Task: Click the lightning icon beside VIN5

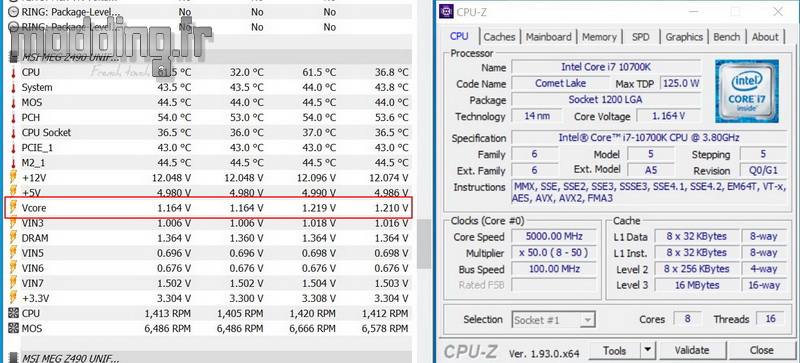Action: 13,253
